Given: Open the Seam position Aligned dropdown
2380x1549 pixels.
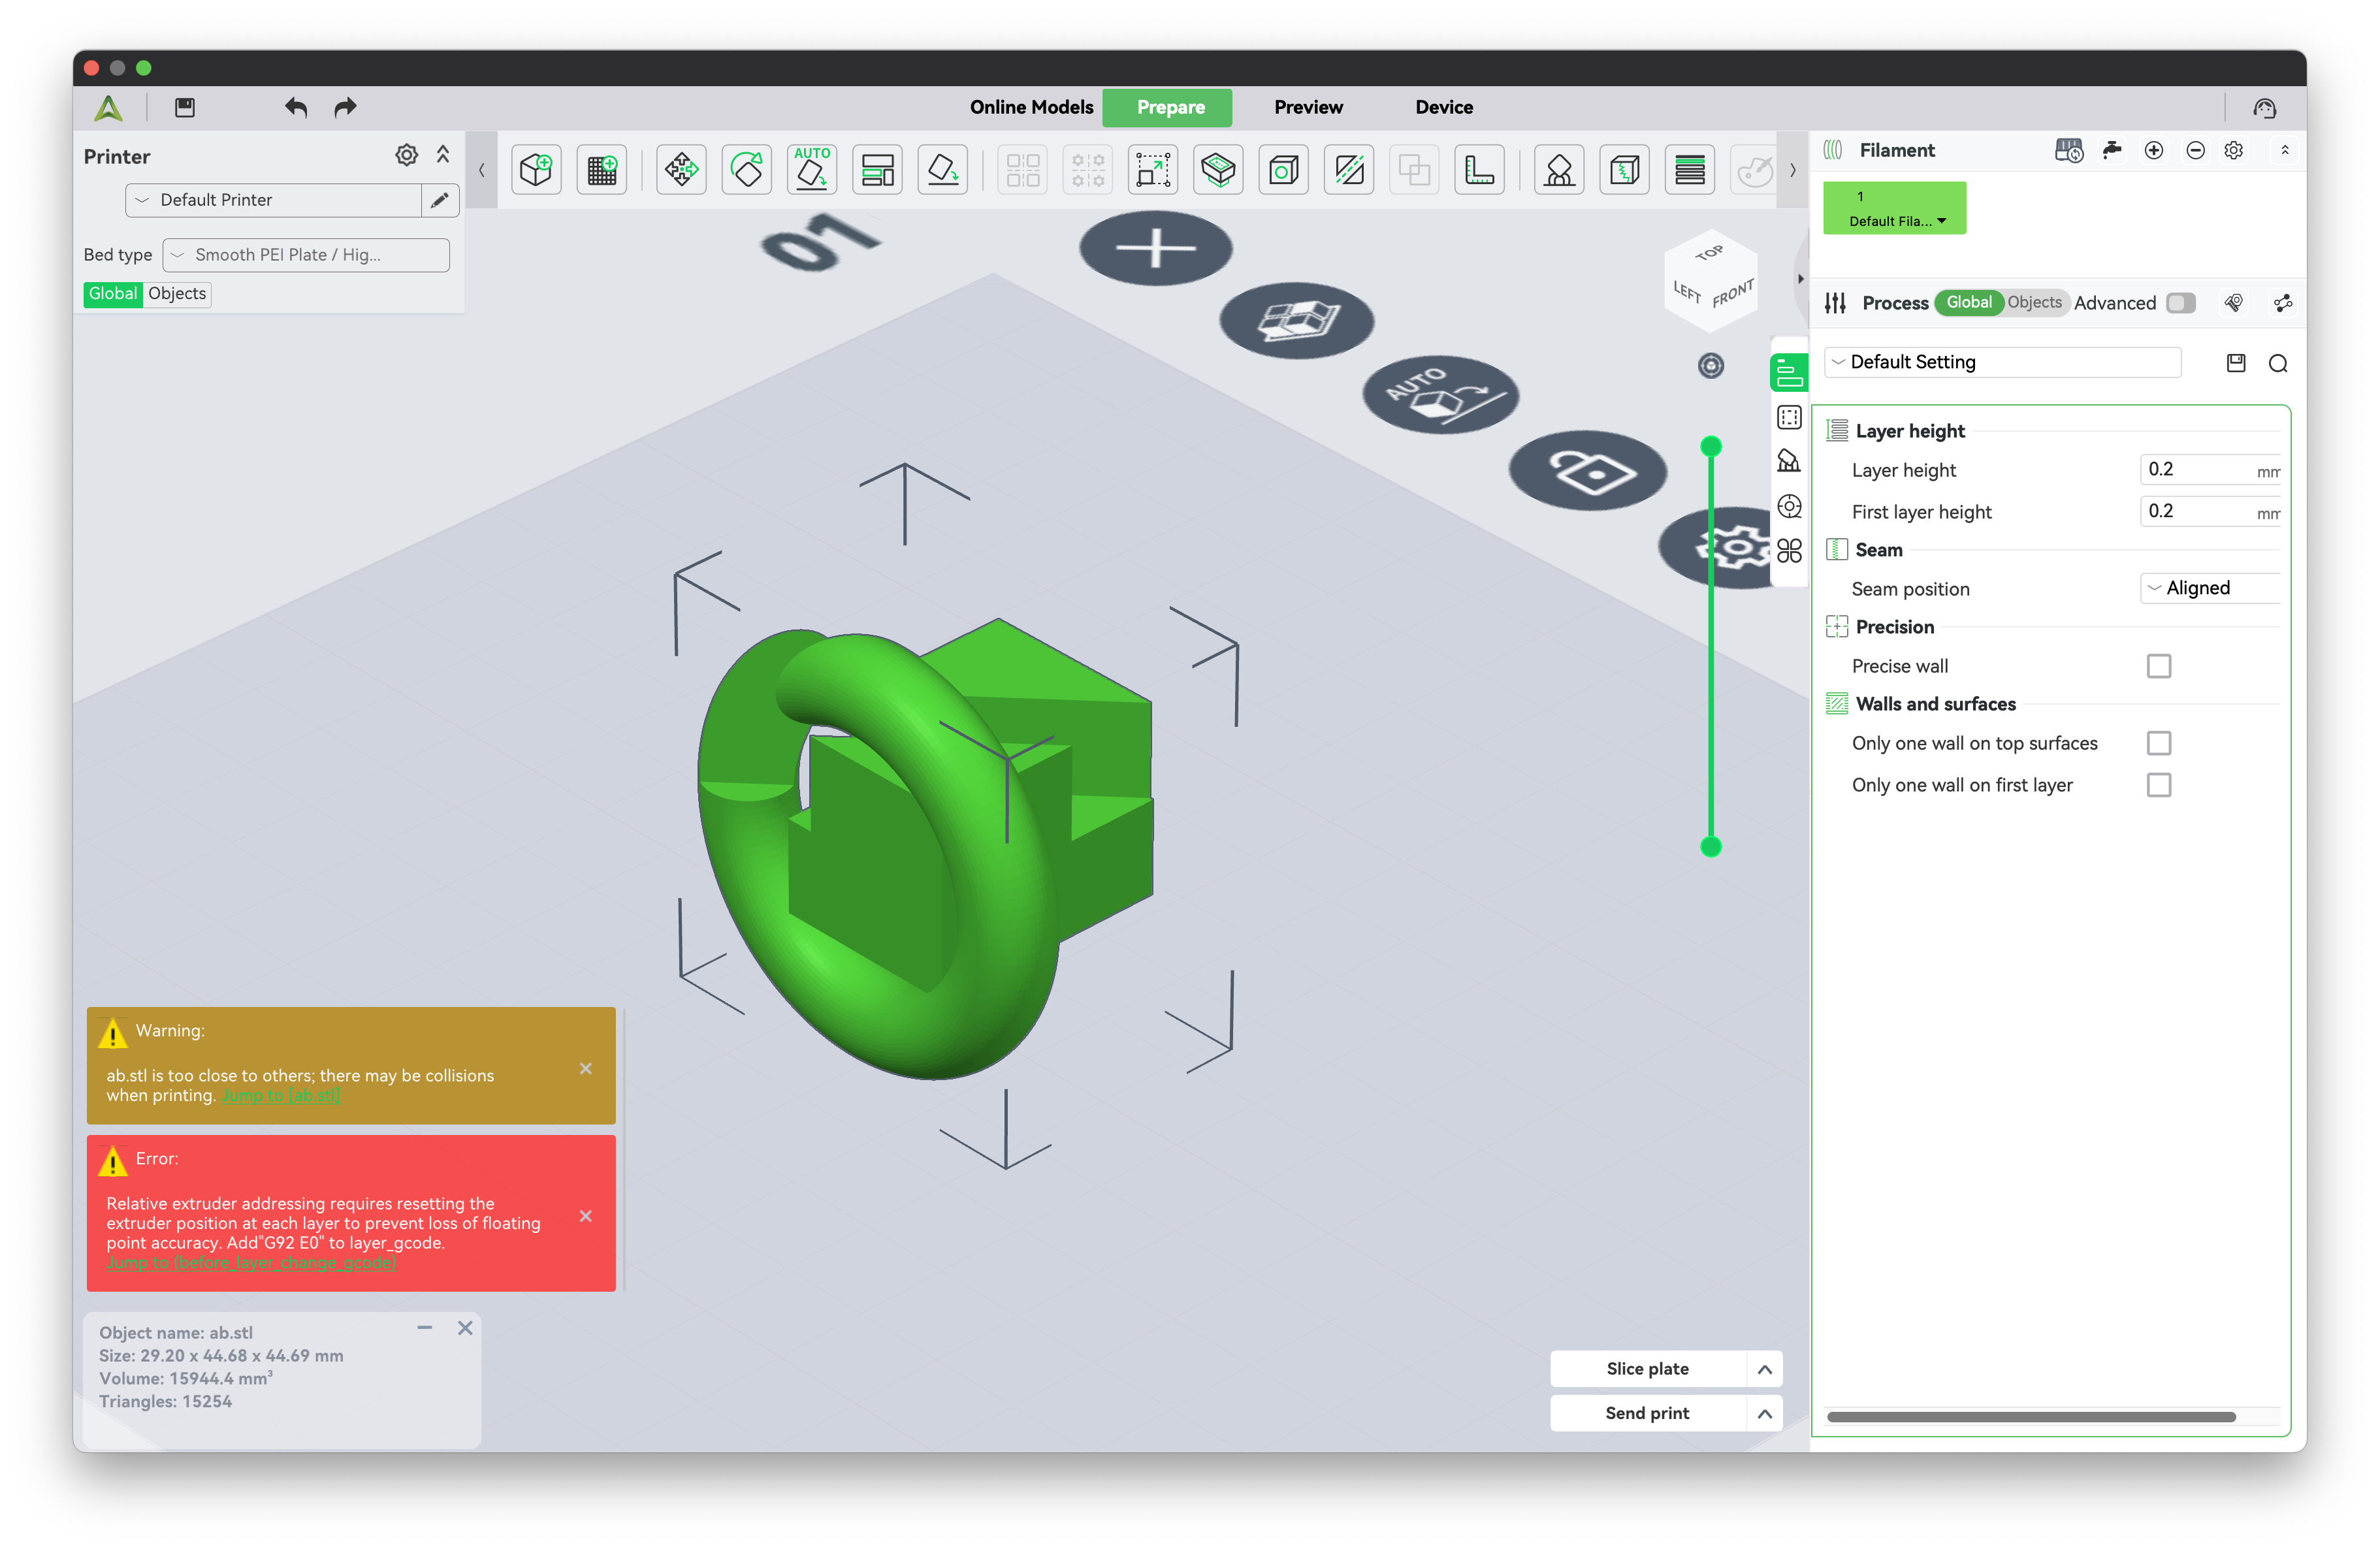Looking at the screenshot, I should point(2211,588).
